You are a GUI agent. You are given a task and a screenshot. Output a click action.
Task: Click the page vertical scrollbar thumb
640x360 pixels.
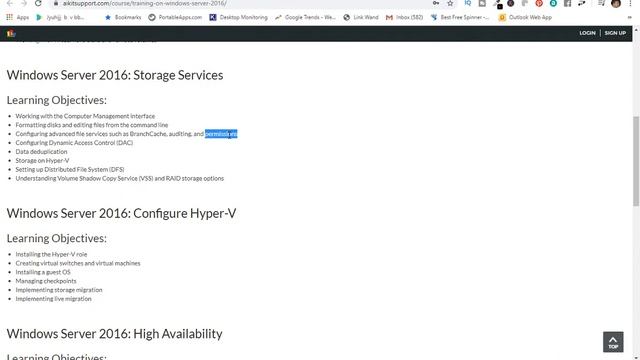(x=636, y=161)
